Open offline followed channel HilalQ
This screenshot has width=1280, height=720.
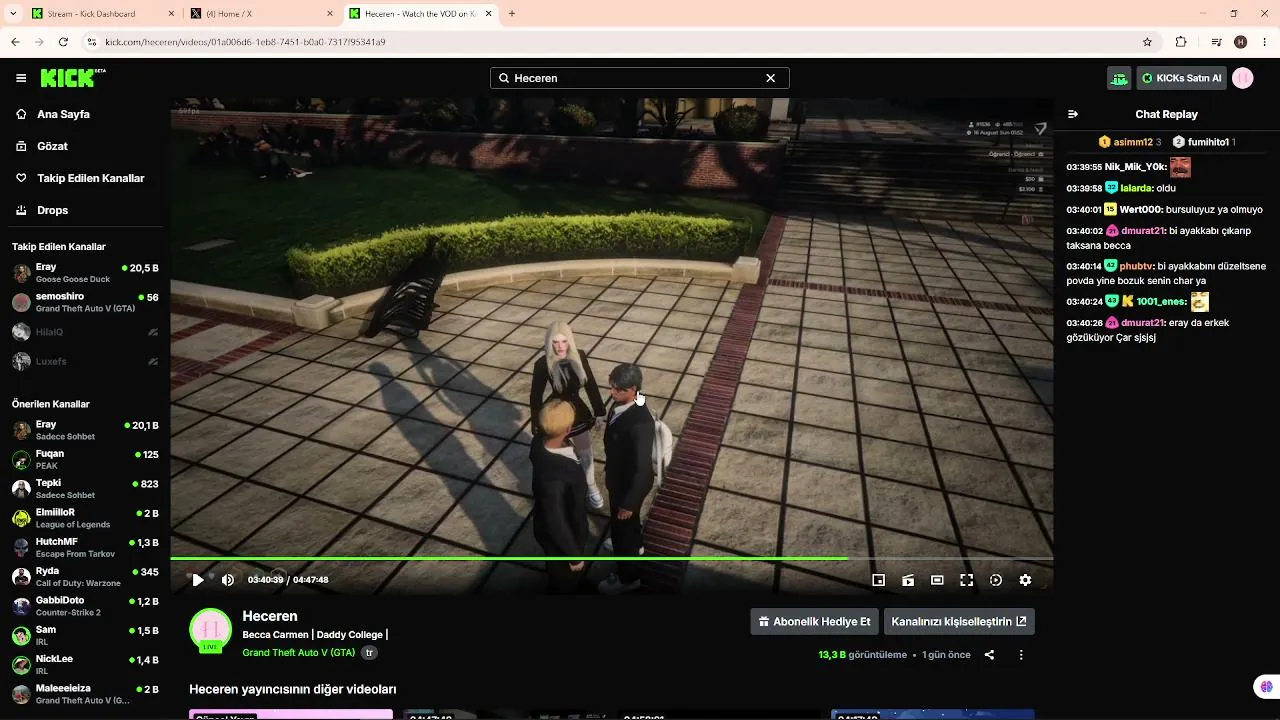pos(85,332)
